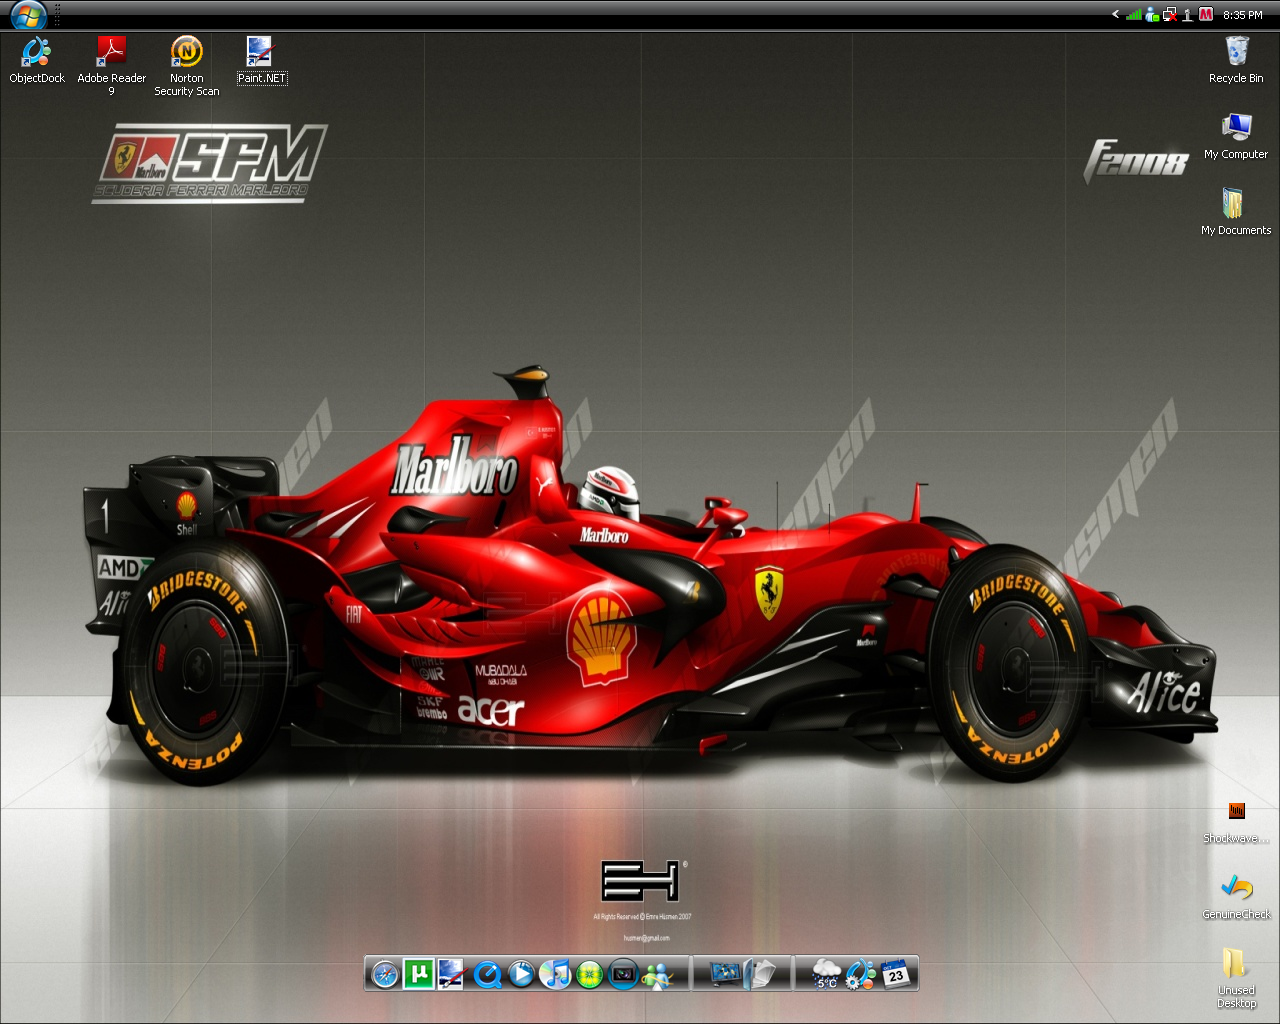Click the 8:35 PM system clock
This screenshot has height=1024, width=1280.
pyautogui.click(x=1243, y=15)
